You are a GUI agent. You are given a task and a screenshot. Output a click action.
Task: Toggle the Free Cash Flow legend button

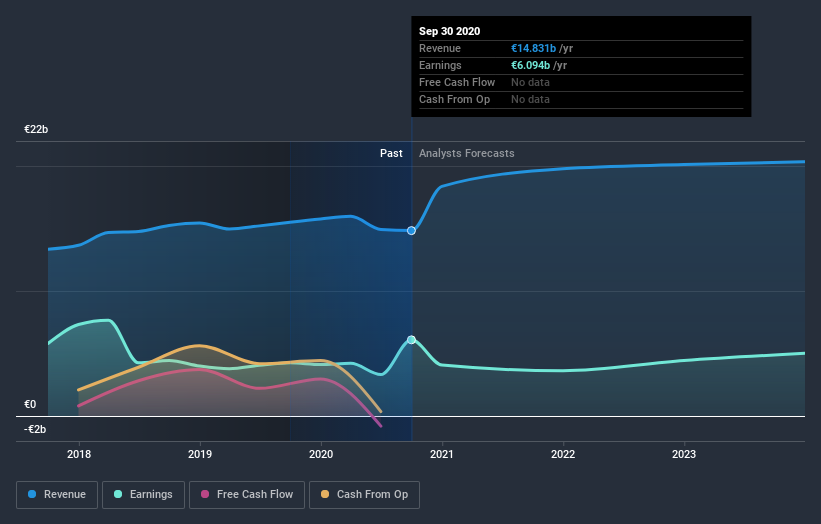tap(247, 495)
